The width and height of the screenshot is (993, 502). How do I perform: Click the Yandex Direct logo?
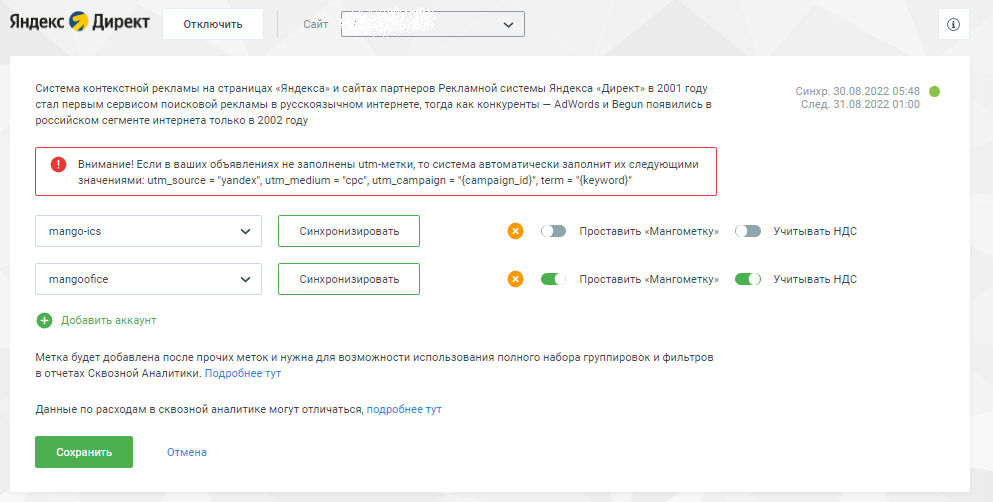point(80,22)
